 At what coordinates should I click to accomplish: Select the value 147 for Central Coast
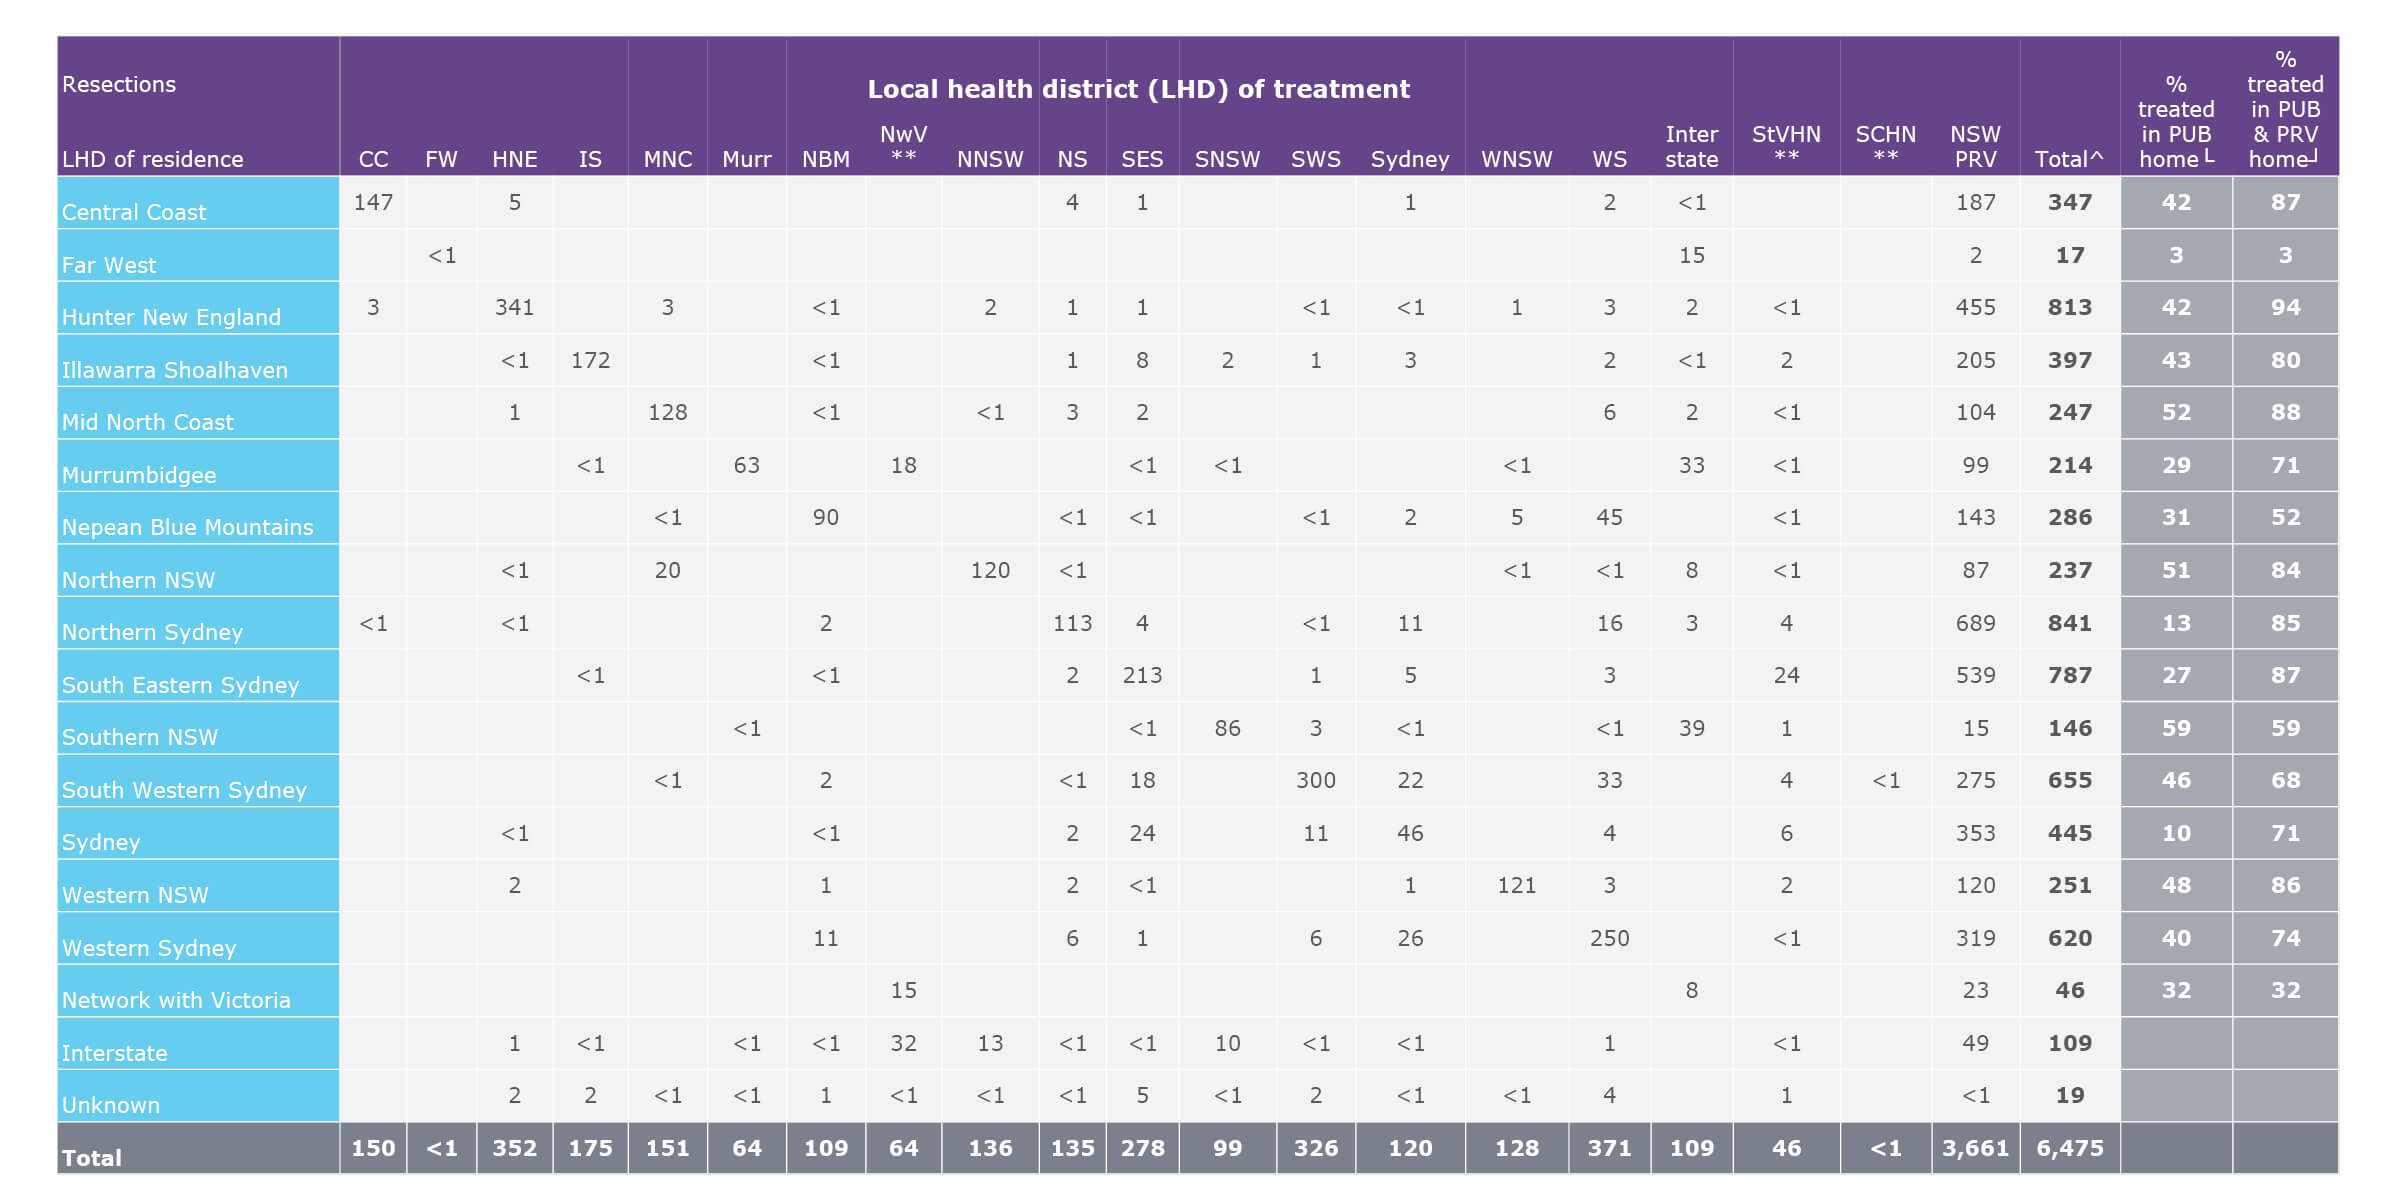click(x=373, y=203)
